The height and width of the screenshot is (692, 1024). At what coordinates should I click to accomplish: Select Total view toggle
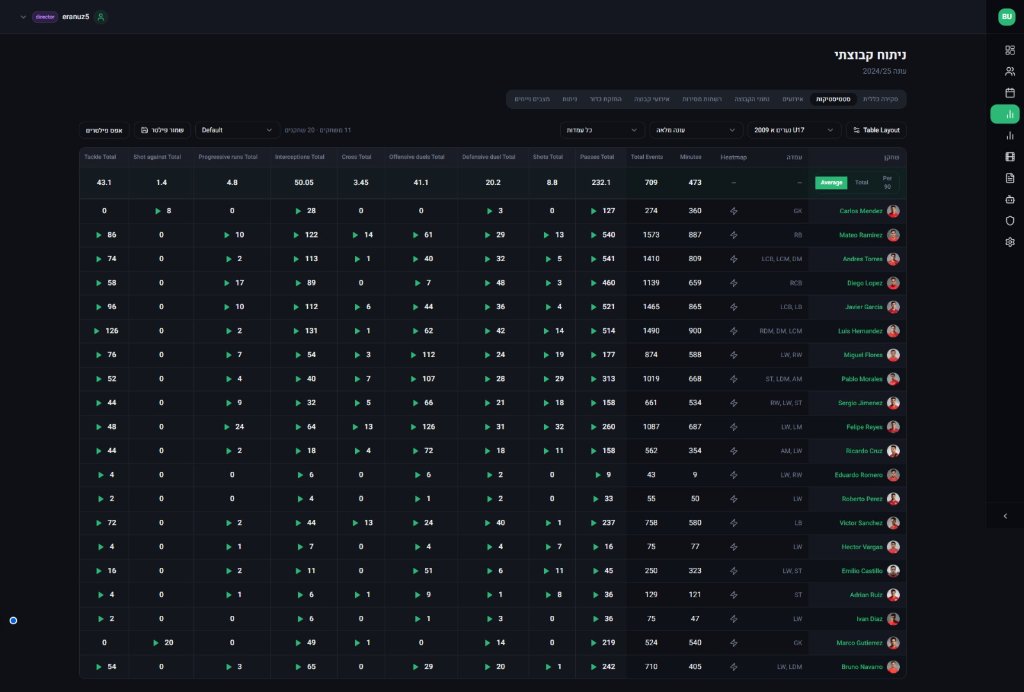point(861,183)
